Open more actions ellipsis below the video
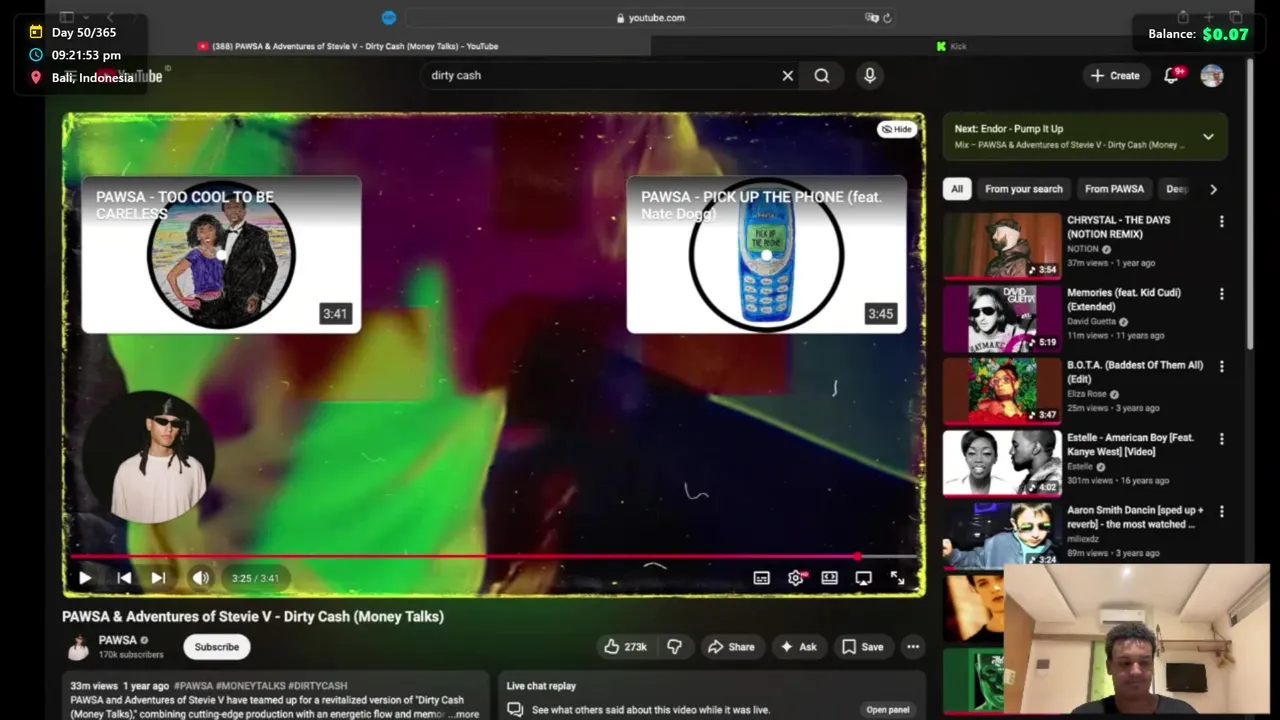 coord(913,647)
